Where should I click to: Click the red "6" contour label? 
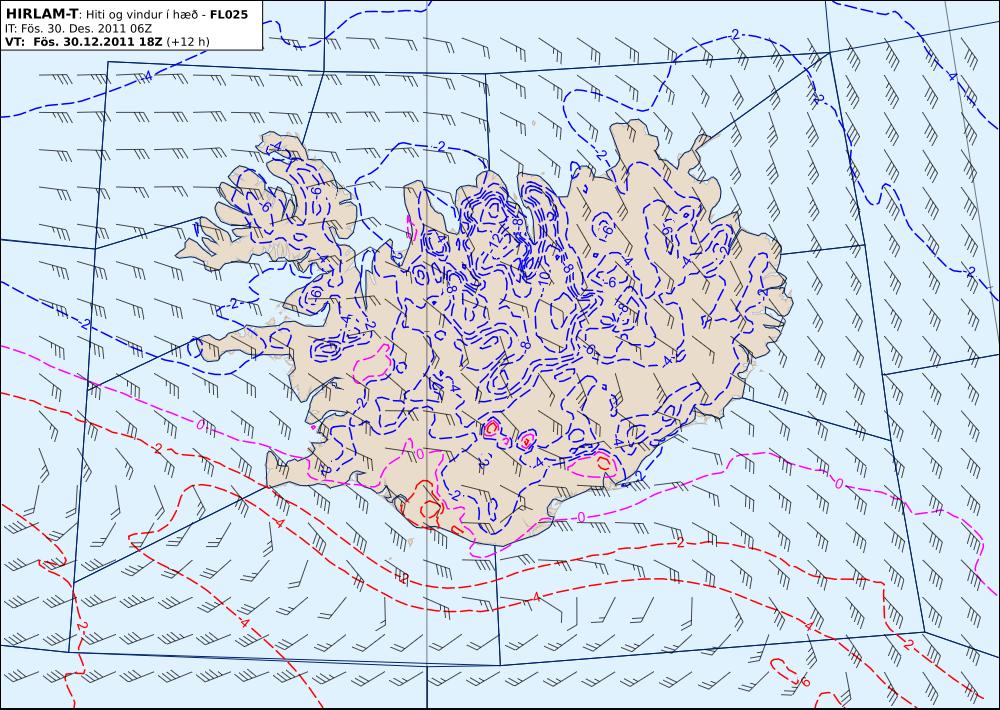click(805, 682)
